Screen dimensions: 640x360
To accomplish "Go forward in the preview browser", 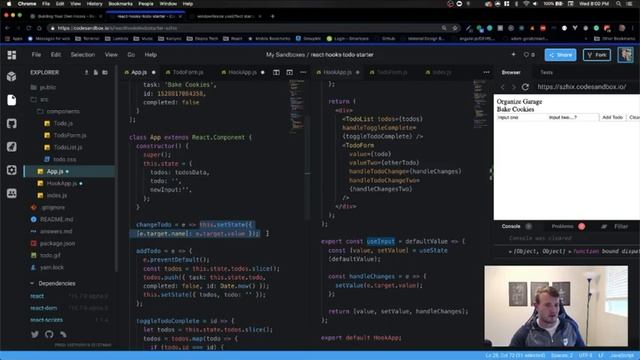I will pyautogui.click(x=513, y=87).
